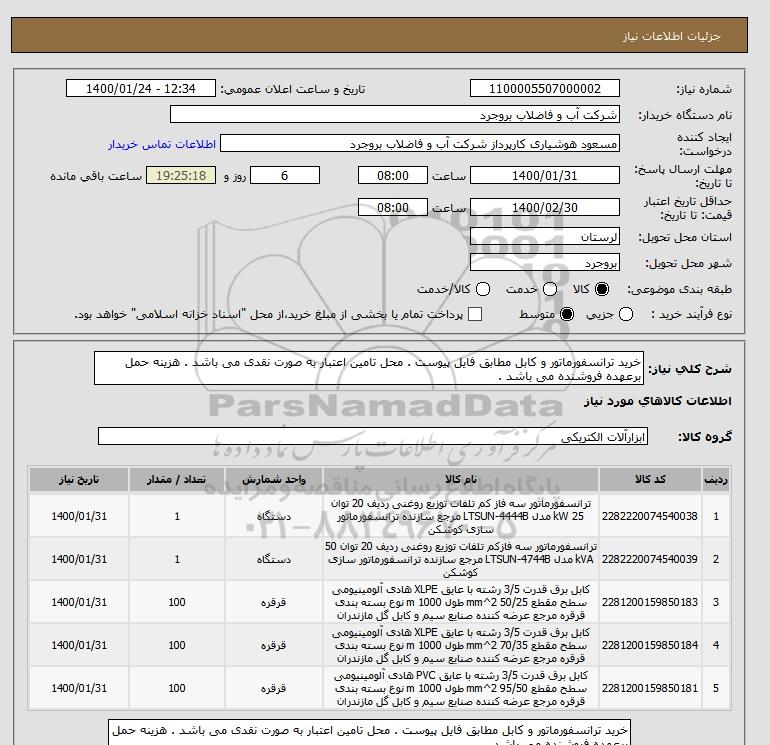Click the requester field مسعود هوشیاری
The width and height of the screenshot is (770, 745).
point(420,143)
